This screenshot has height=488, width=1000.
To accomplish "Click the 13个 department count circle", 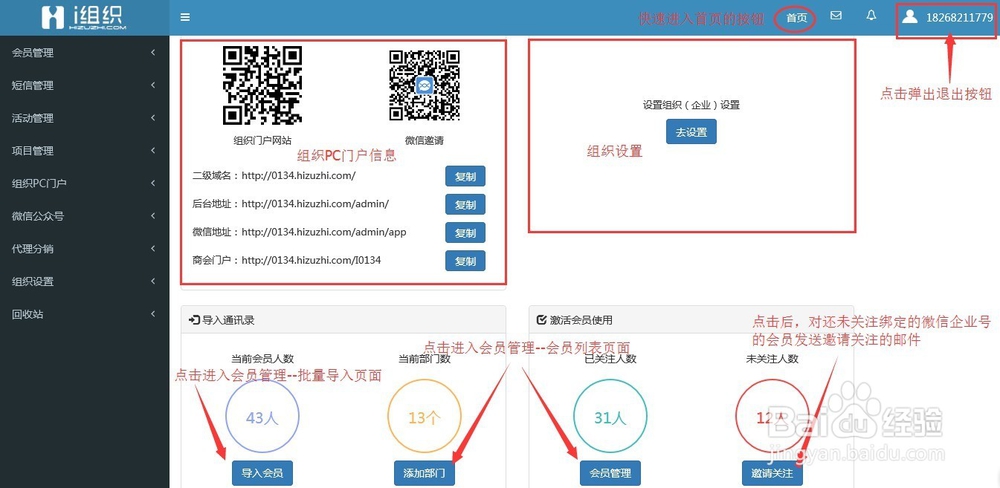I will coord(424,418).
